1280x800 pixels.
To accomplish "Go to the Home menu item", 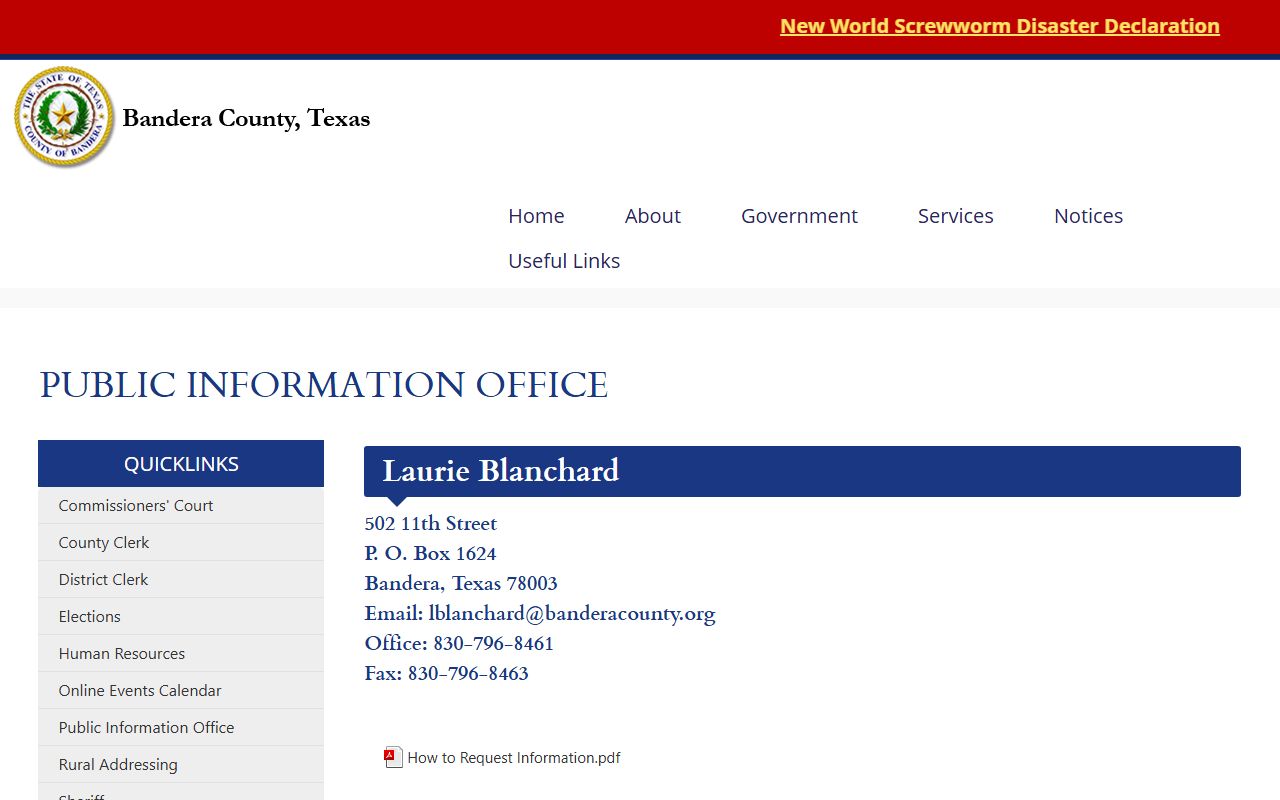I will click(x=536, y=216).
